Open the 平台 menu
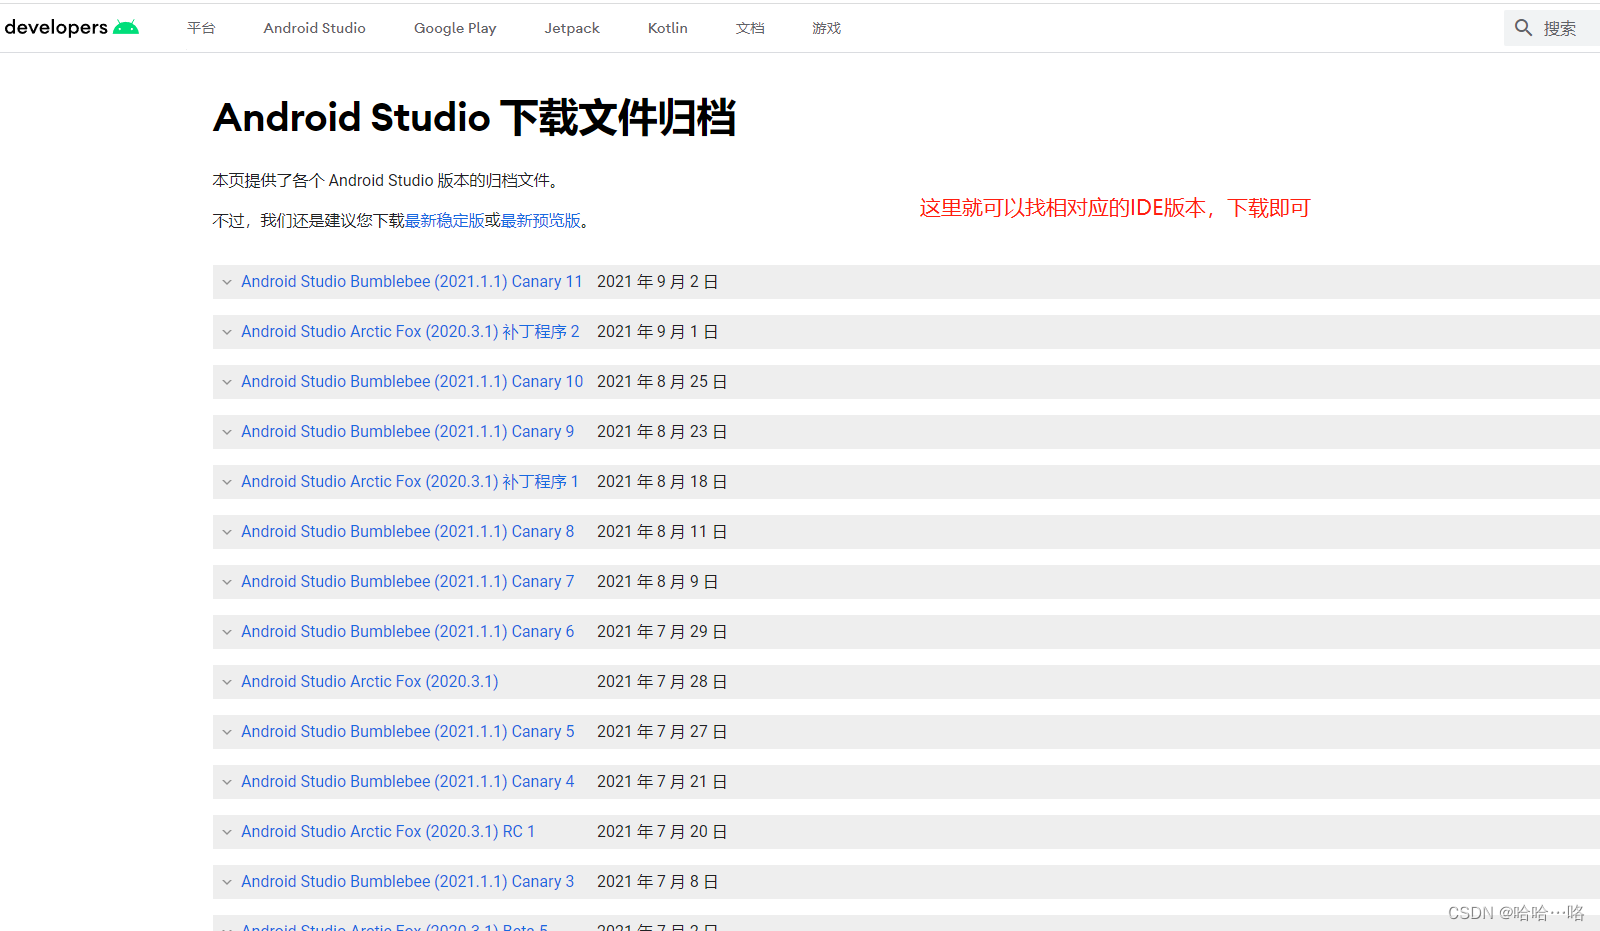Image resolution: width=1600 pixels, height=931 pixels. tap(201, 28)
